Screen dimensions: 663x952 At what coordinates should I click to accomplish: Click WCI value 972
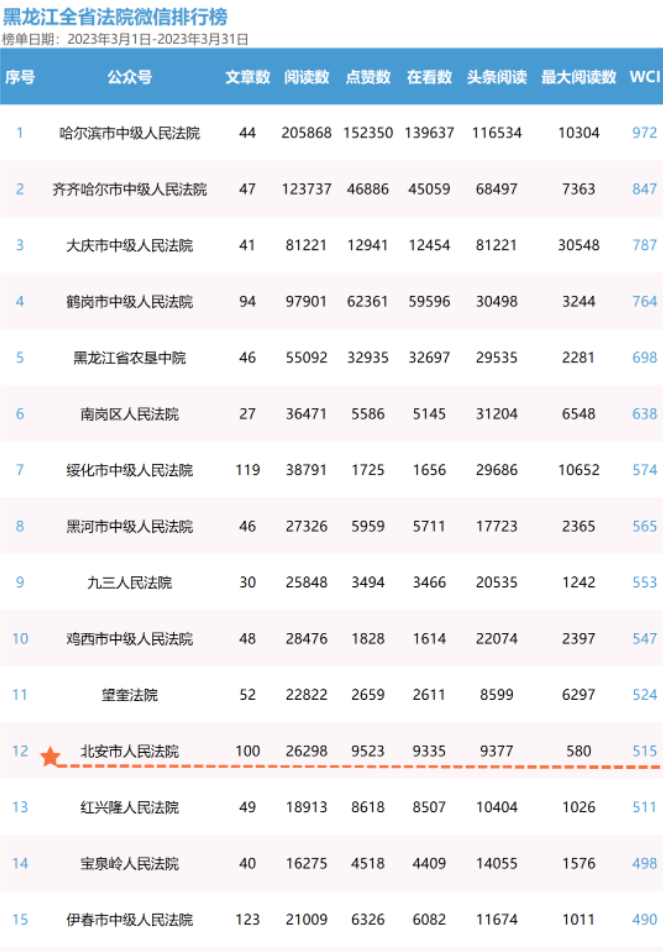644,132
